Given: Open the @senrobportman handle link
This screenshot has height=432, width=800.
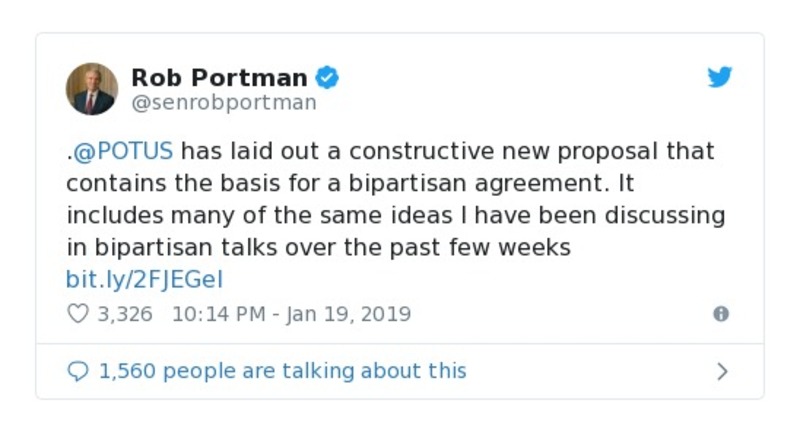Looking at the screenshot, I should (224, 102).
